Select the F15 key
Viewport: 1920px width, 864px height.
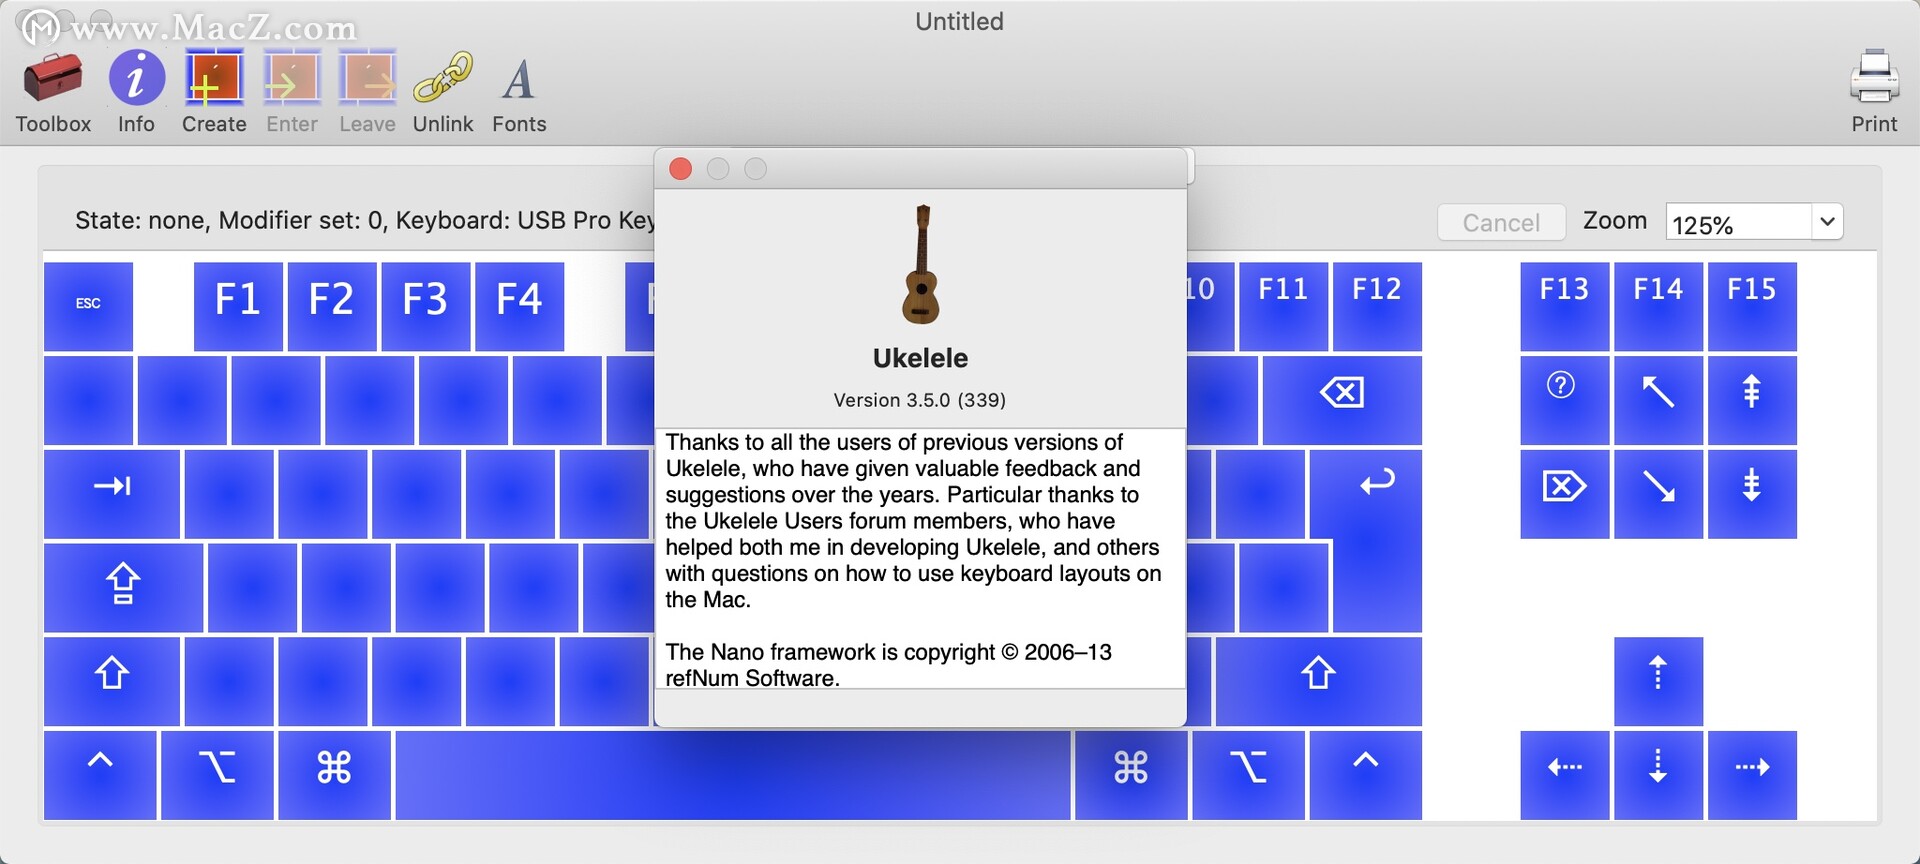[1752, 306]
